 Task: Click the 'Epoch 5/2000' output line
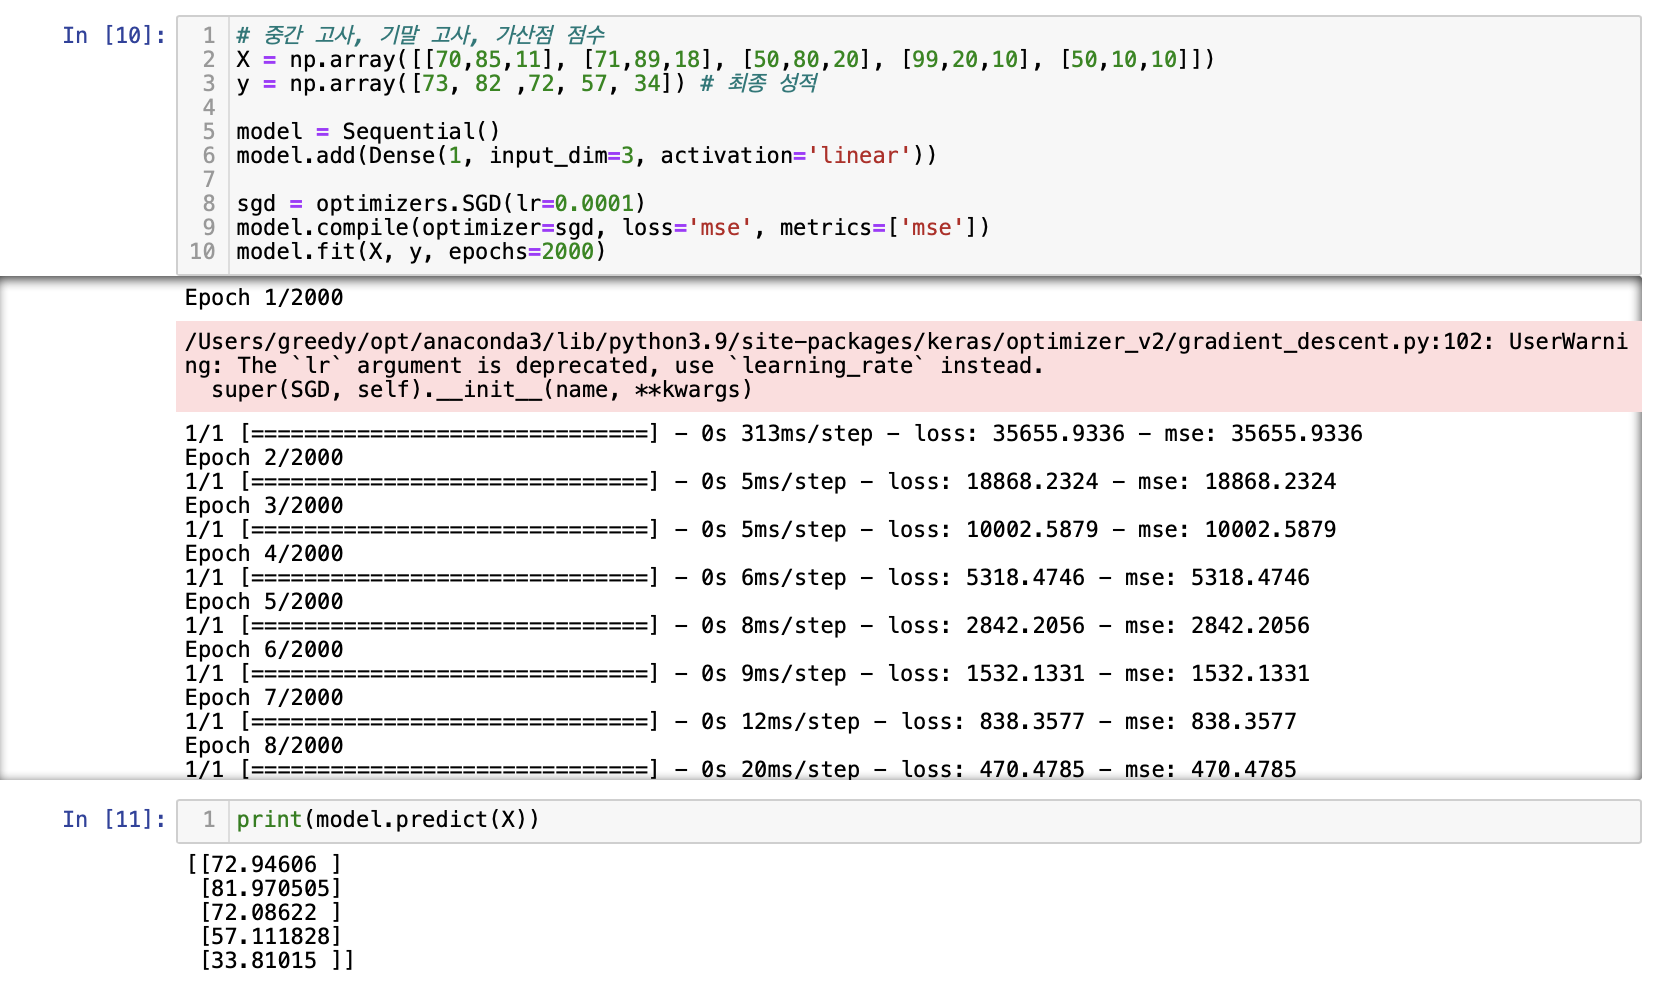click(x=264, y=602)
